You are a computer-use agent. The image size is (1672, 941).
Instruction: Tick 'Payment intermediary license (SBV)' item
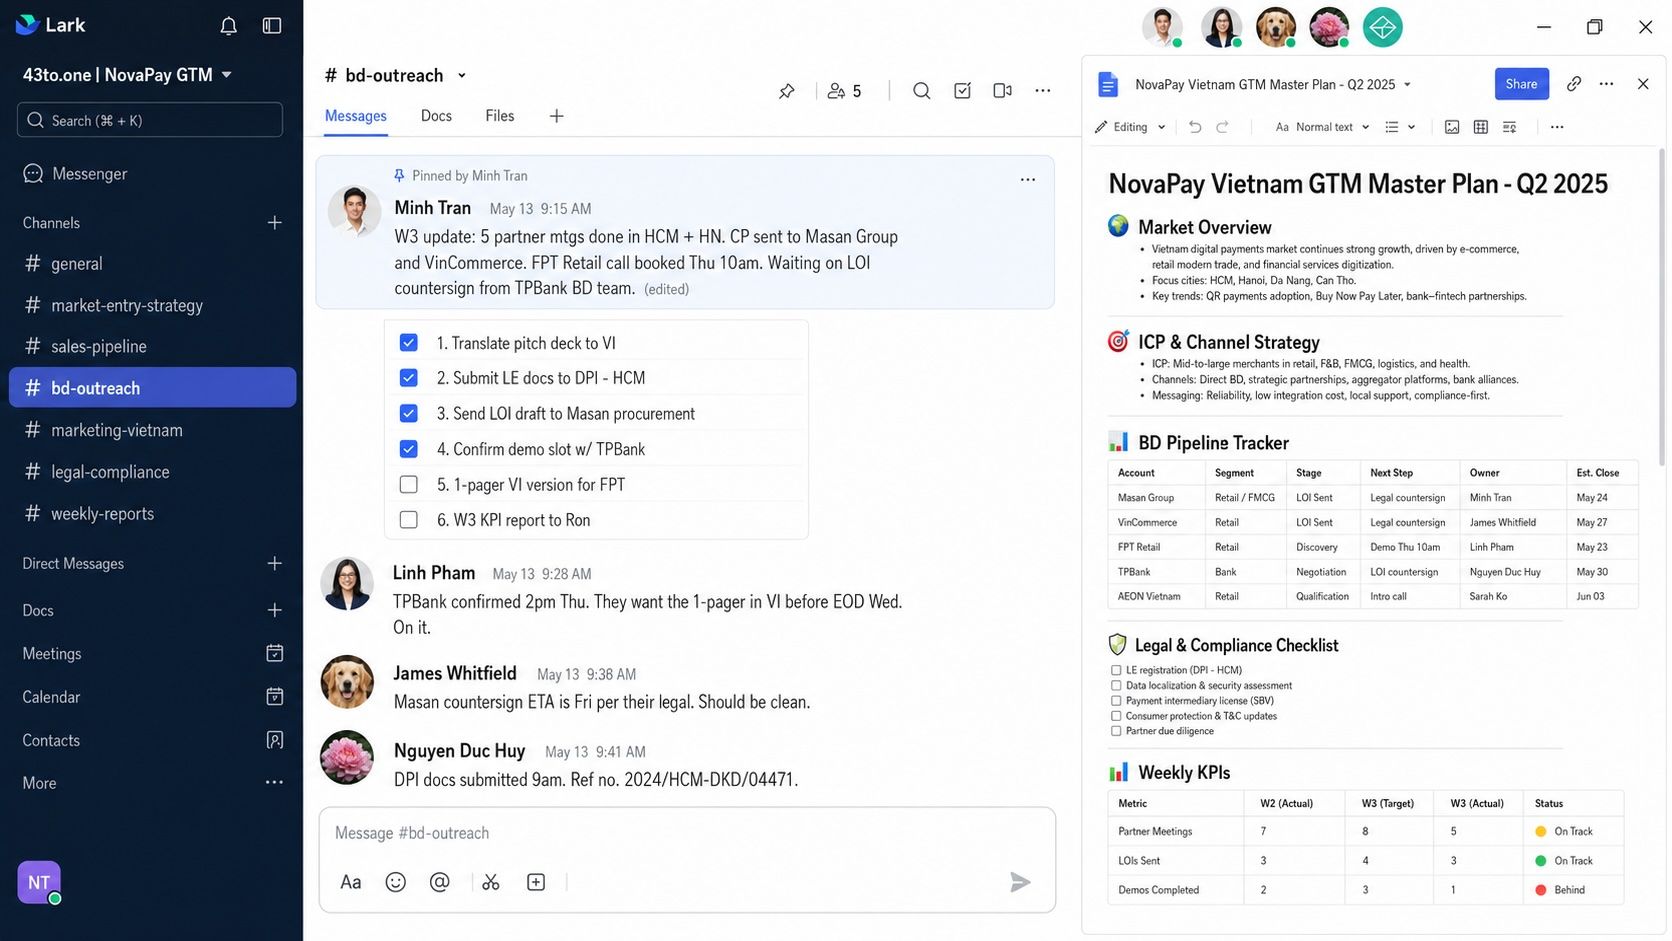[x=1116, y=701]
